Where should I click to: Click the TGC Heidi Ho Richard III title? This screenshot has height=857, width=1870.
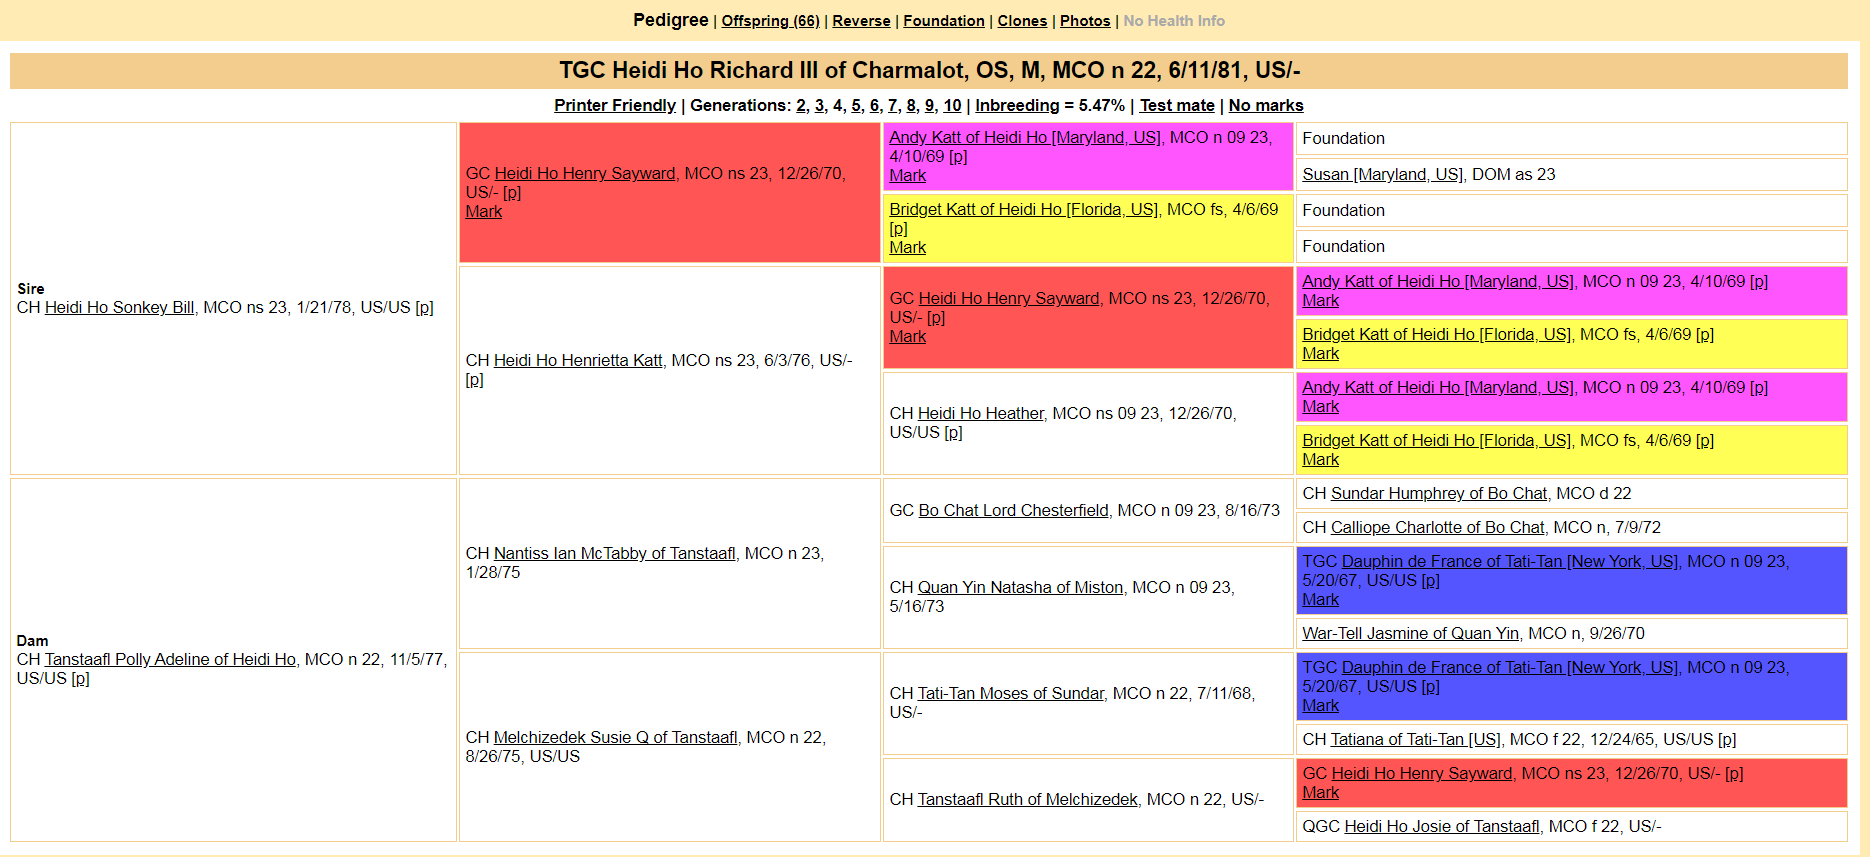click(929, 70)
